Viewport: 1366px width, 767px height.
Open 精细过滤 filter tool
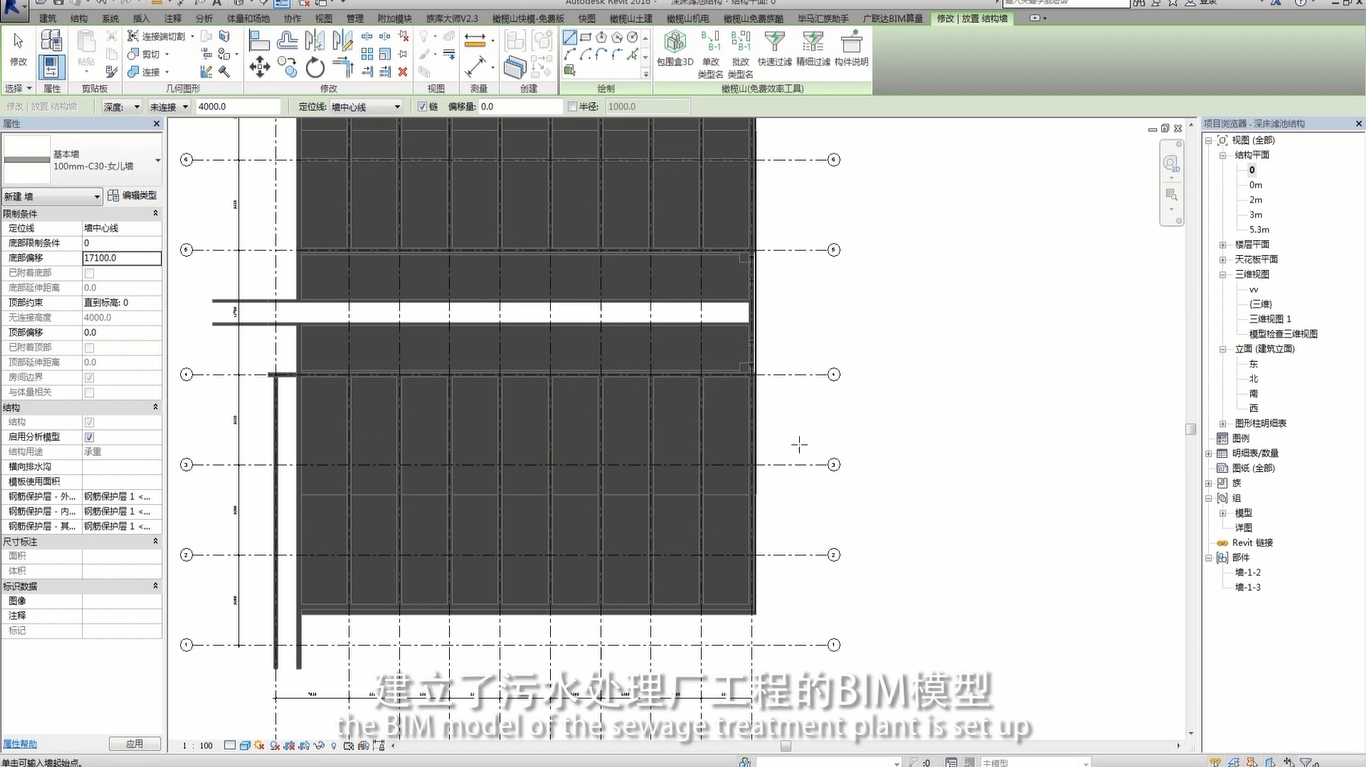pos(814,48)
